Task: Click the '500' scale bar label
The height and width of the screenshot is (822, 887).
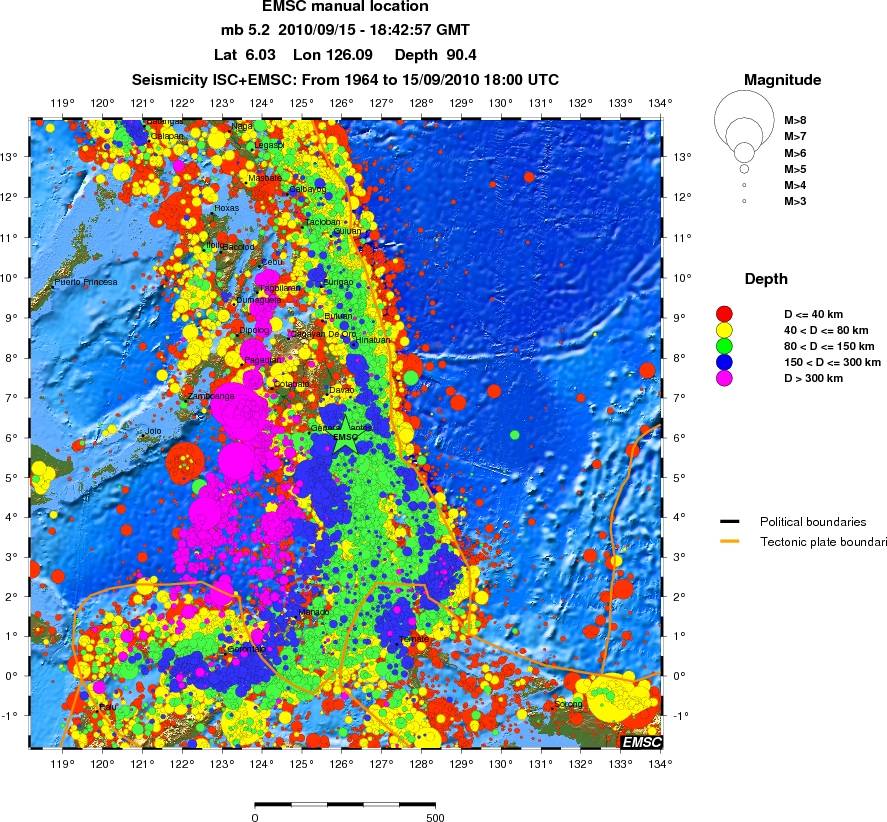Action: click(435, 817)
